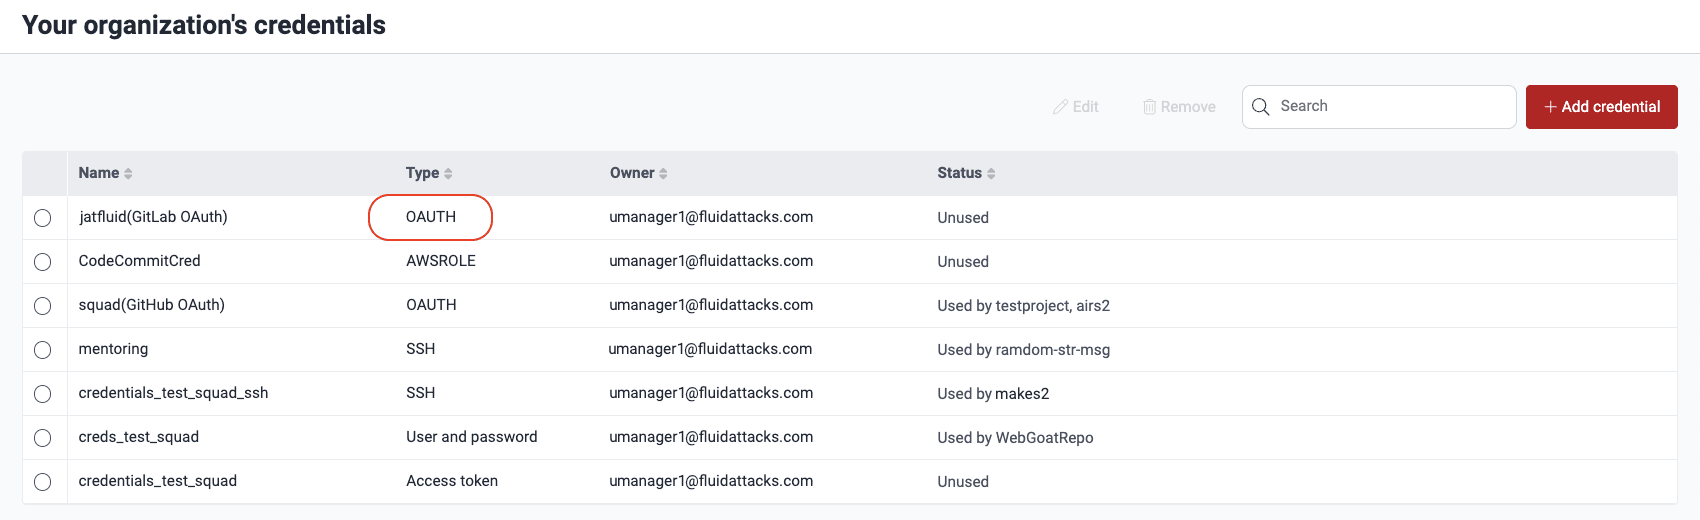Click the owner email in credentials_test_squad_ssh row

711,393
